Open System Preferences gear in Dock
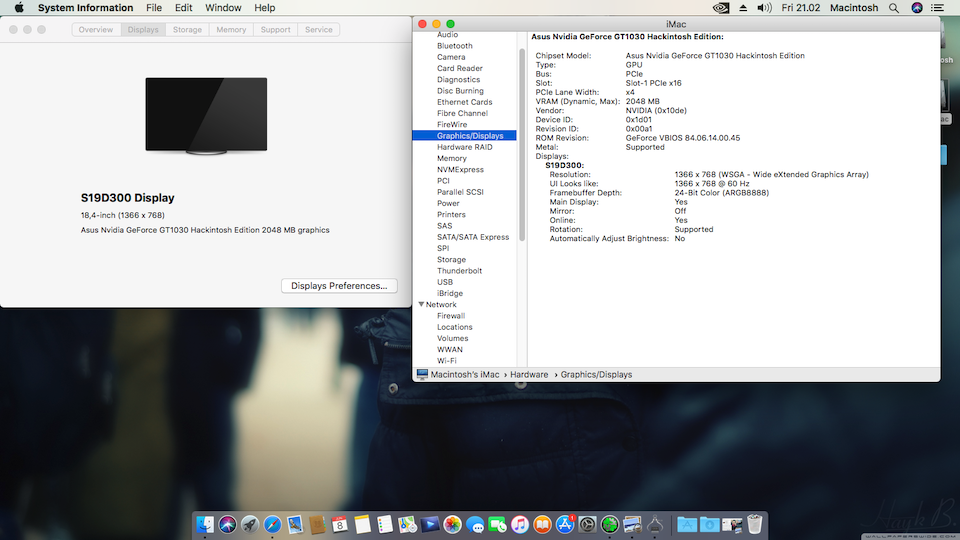Image resolution: width=960 pixels, height=540 pixels. coord(587,525)
